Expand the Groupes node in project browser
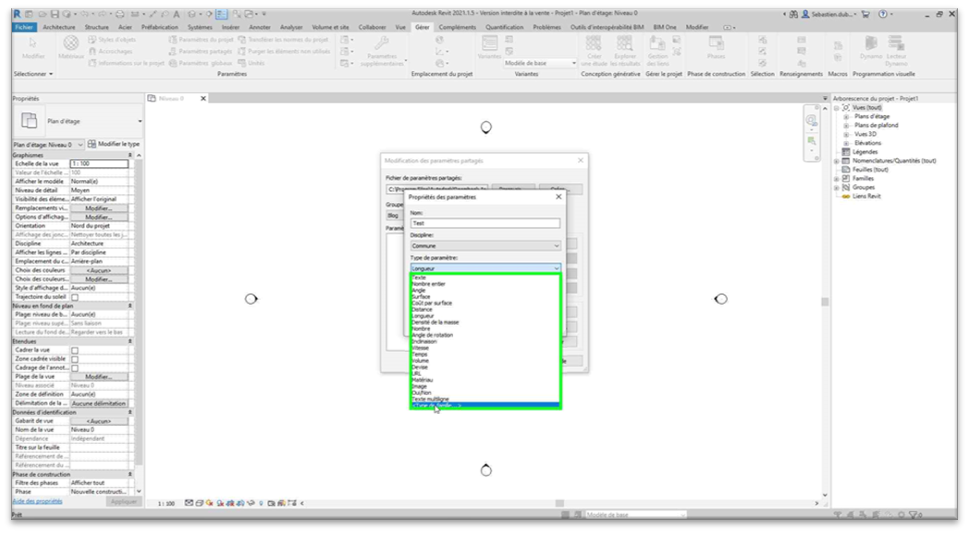This screenshot has width=969, height=534. tap(836, 187)
